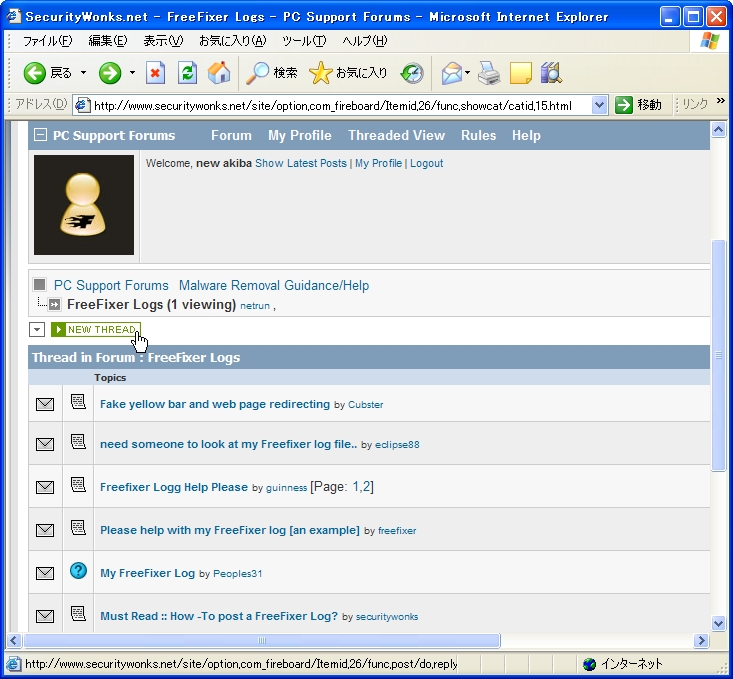Click the gray square beside PC Support Forums breadcrumb
Viewport: 733px width, 679px height.
[x=40, y=284]
